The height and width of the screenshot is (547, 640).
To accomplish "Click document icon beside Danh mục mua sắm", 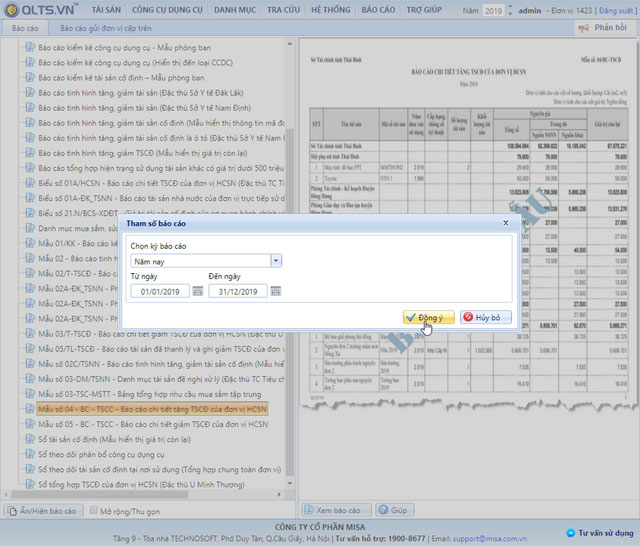I will pos(30,229).
